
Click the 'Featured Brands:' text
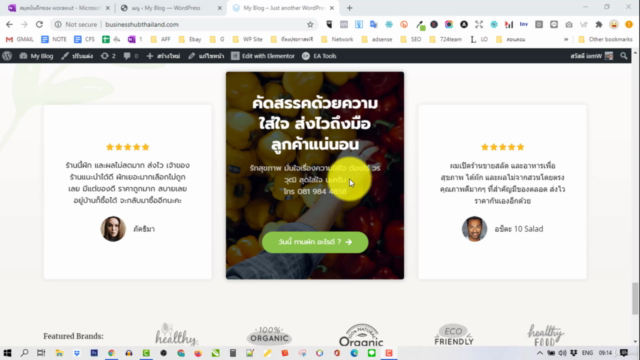coord(73,336)
